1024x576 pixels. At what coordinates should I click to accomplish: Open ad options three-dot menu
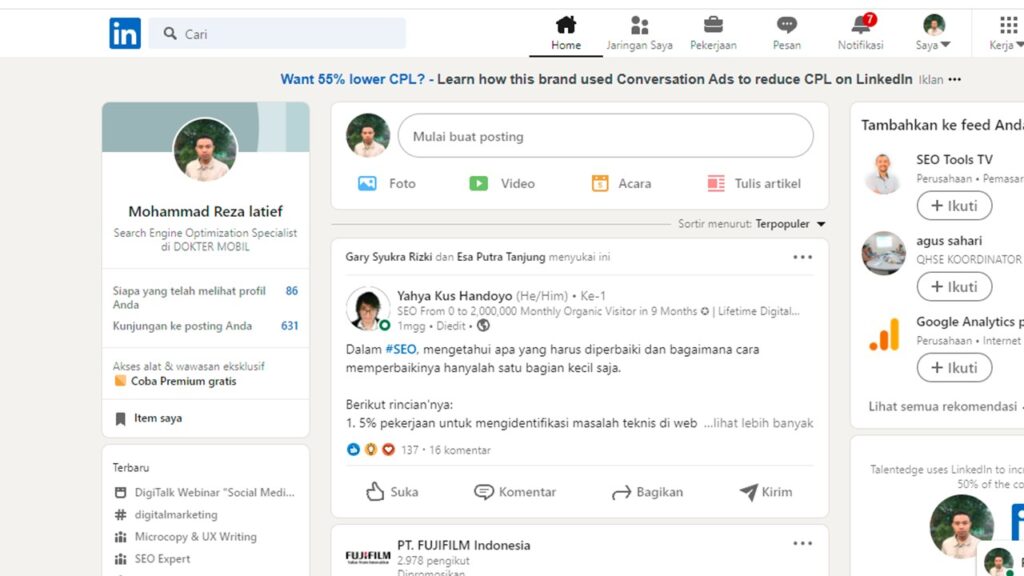tap(955, 80)
